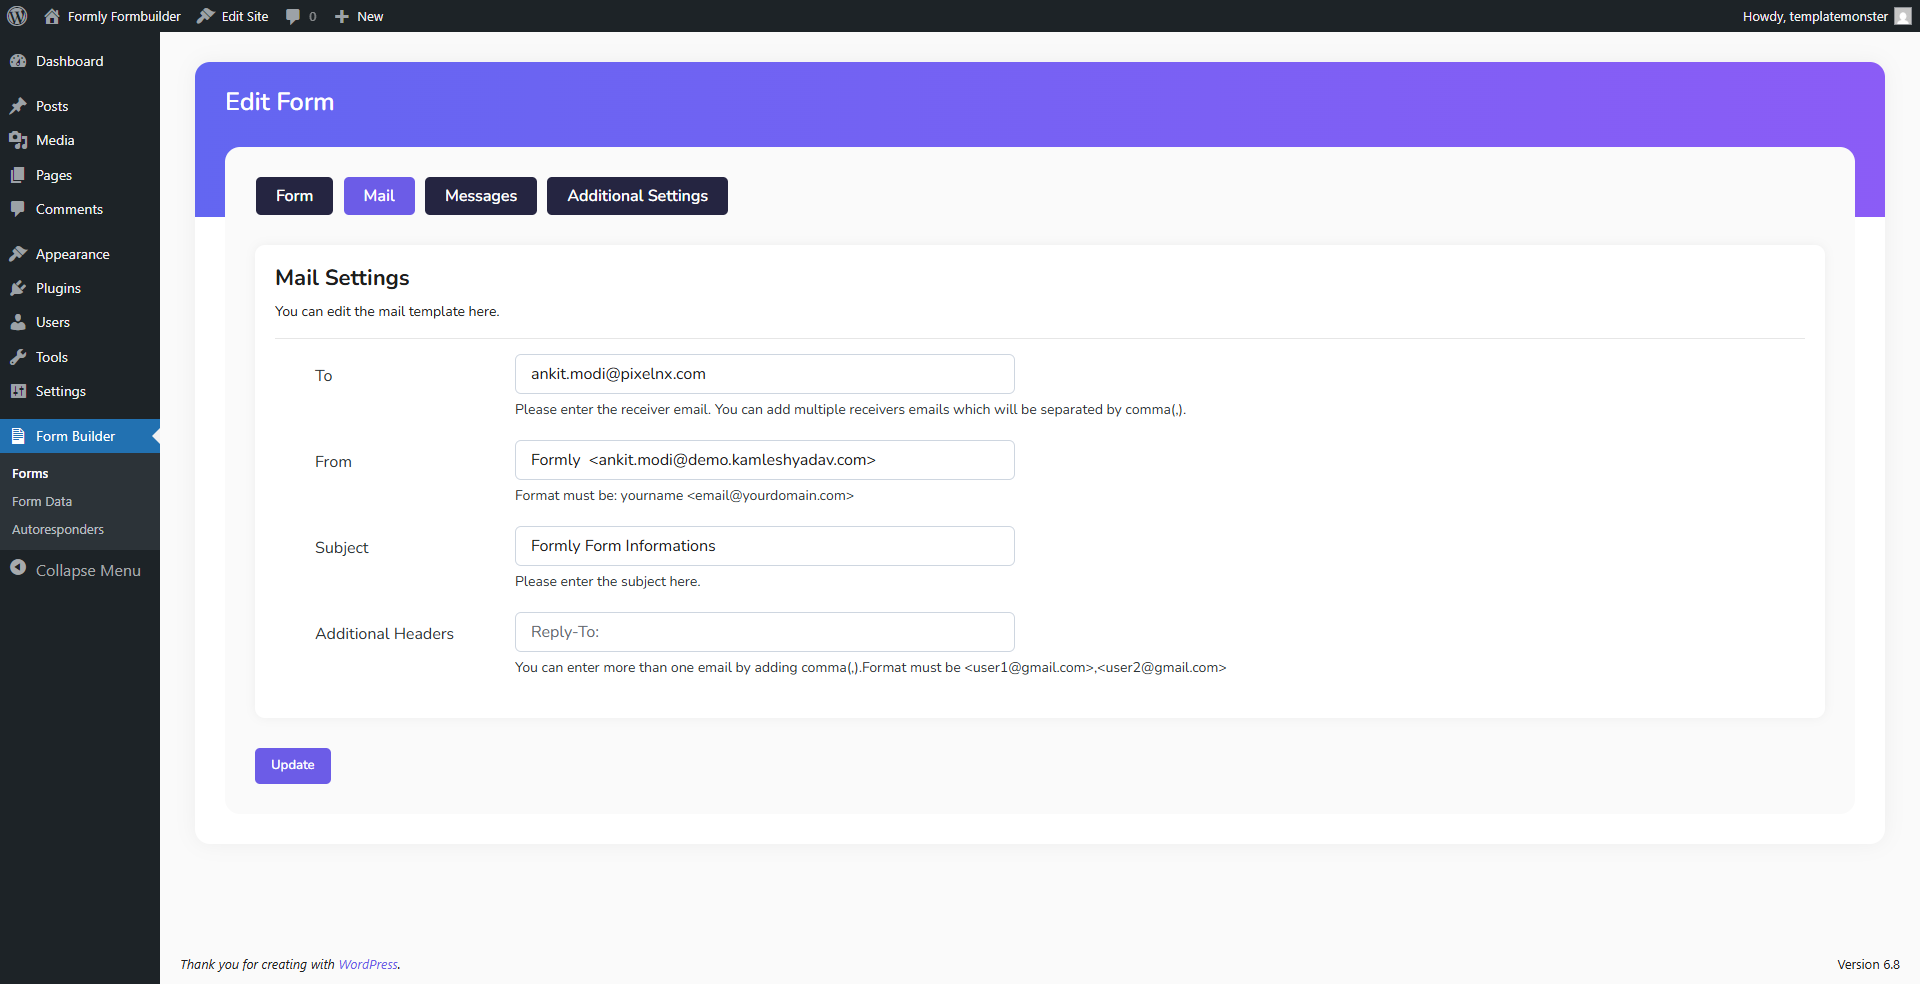Image resolution: width=1920 pixels, height=985 pixels.
Task: Open Pages menu item
Action: point(80,175)
